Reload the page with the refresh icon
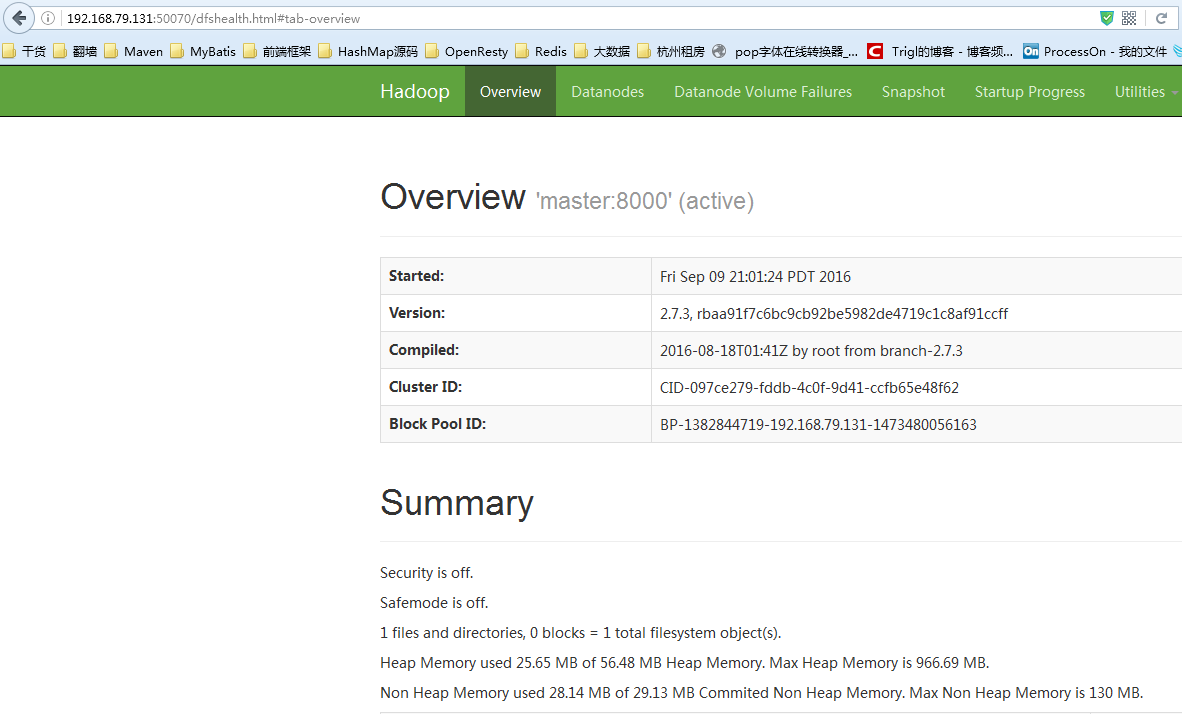This screenshot has width=1182, height=714. (x=1162, y=18)
